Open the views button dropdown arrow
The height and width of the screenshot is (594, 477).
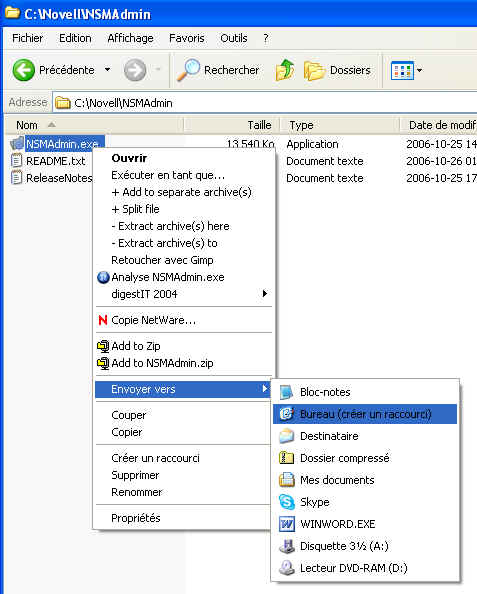point(419,70)
